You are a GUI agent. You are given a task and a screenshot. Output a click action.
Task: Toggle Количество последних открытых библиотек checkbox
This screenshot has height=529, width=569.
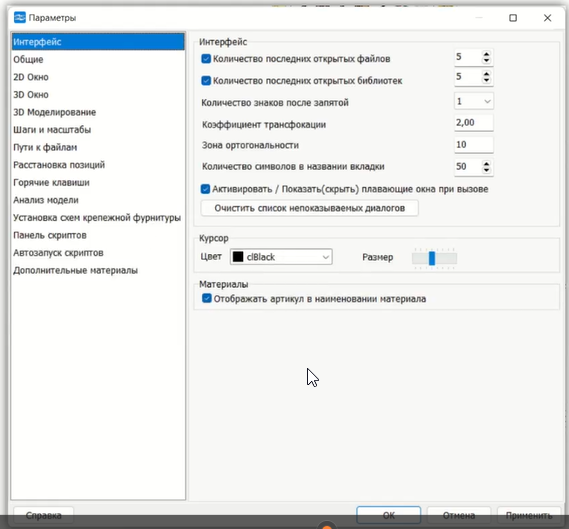(x=206, y=81)
